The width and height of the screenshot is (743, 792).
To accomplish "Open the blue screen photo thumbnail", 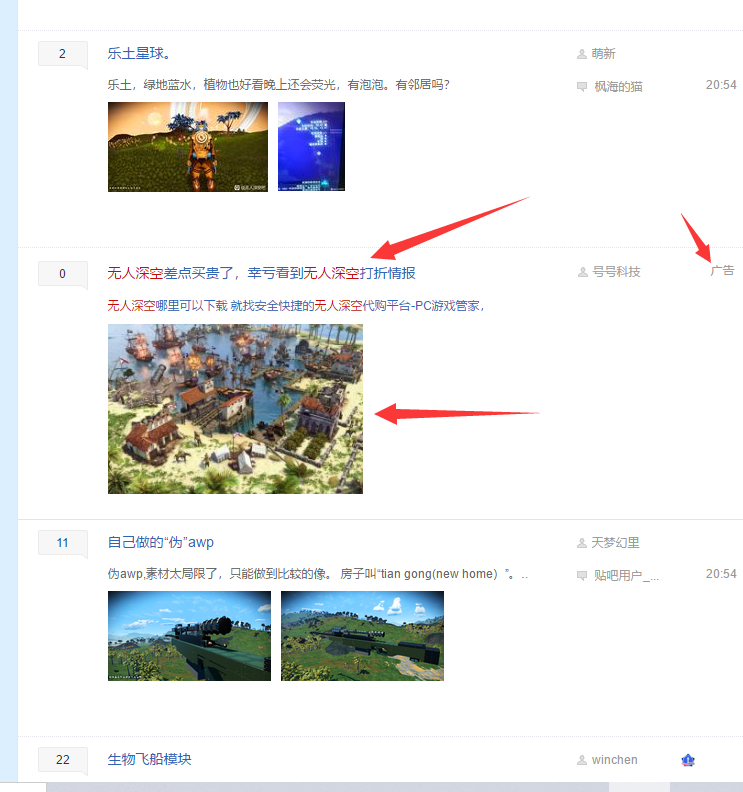I will tap(311, 146).
